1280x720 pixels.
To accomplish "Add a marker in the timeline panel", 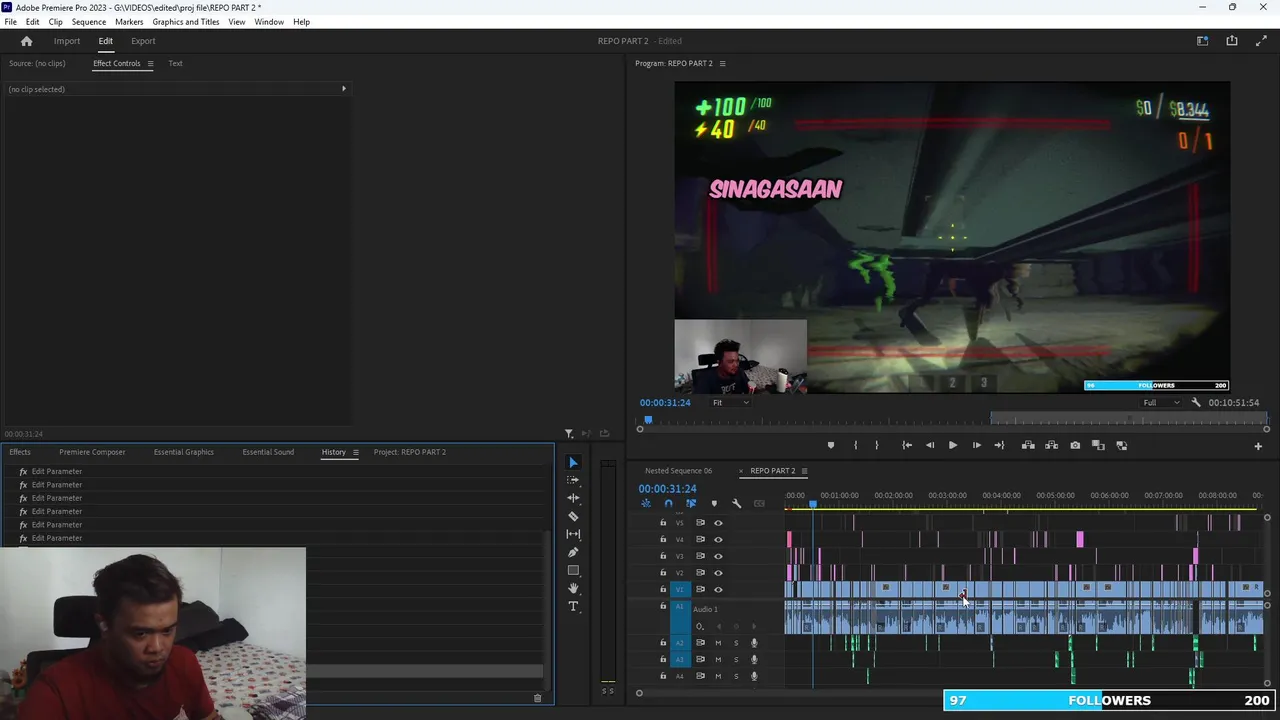I will point(713,503).
